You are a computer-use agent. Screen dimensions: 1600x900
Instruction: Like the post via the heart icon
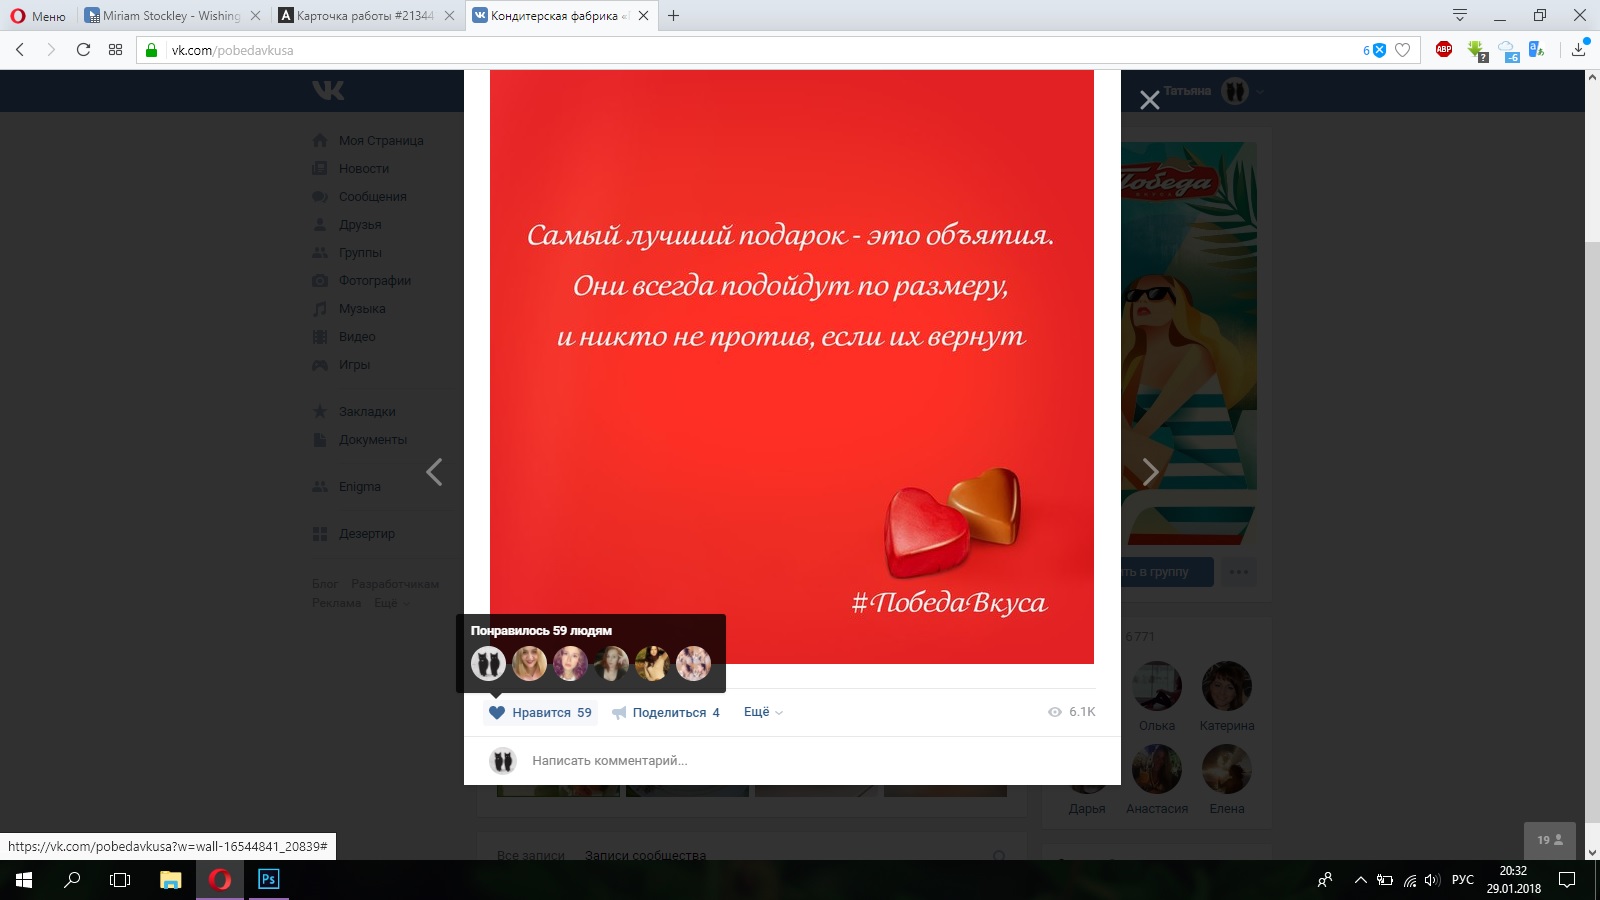coord(497,712)
